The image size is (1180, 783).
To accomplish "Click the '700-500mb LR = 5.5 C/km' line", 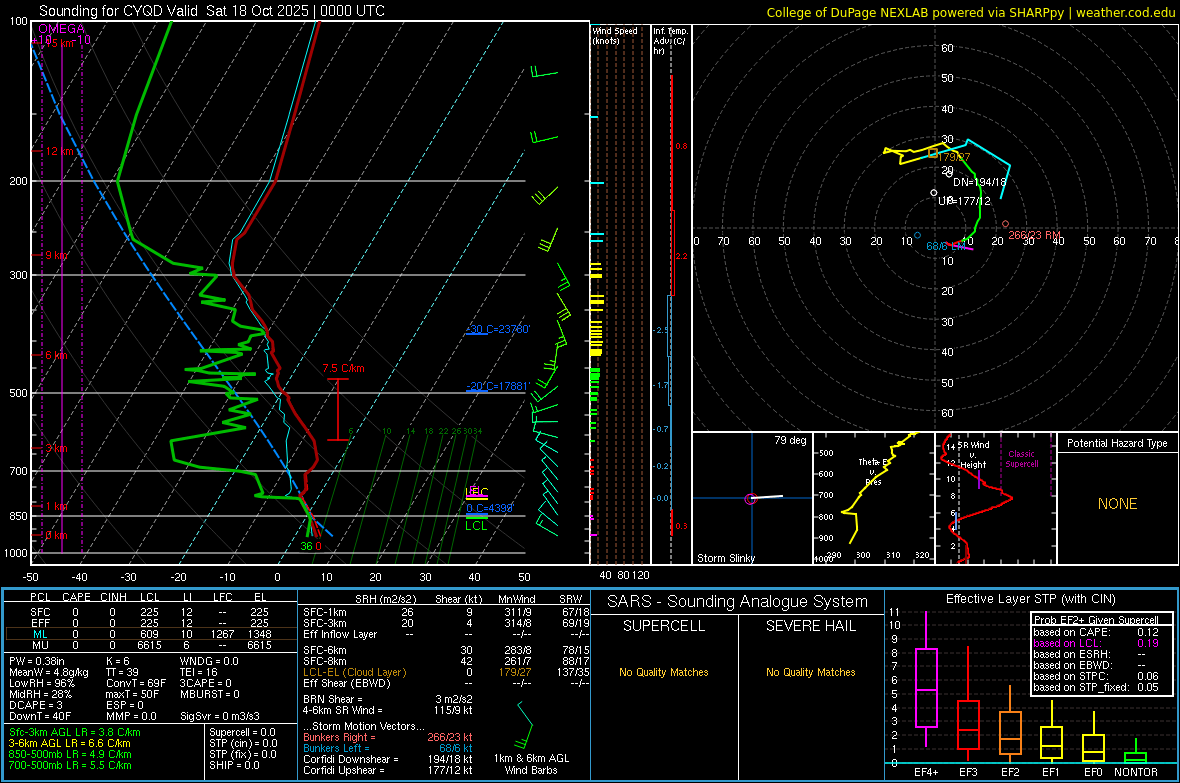I will (x=70, y=765).
